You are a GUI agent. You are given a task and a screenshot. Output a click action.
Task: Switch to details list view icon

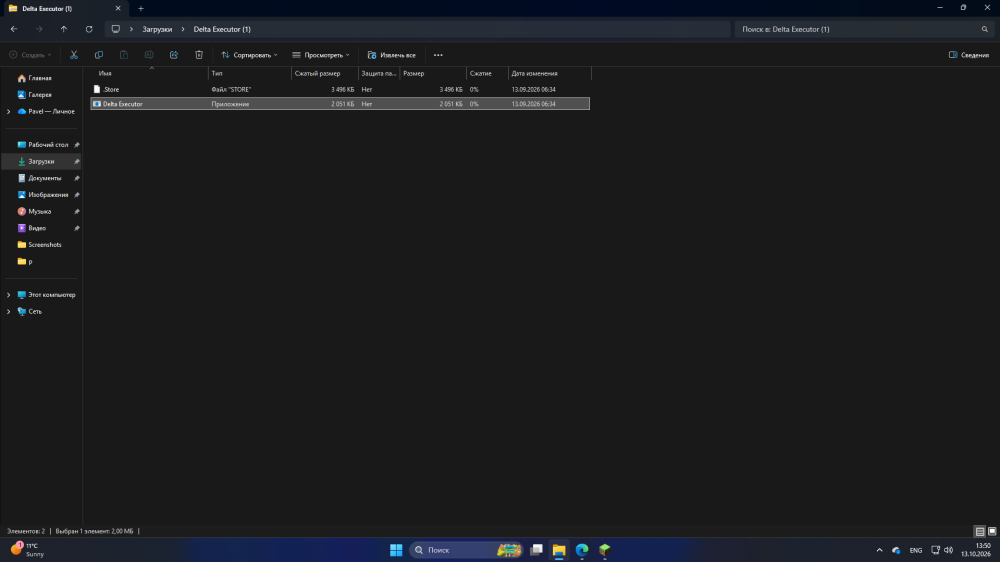980,531
